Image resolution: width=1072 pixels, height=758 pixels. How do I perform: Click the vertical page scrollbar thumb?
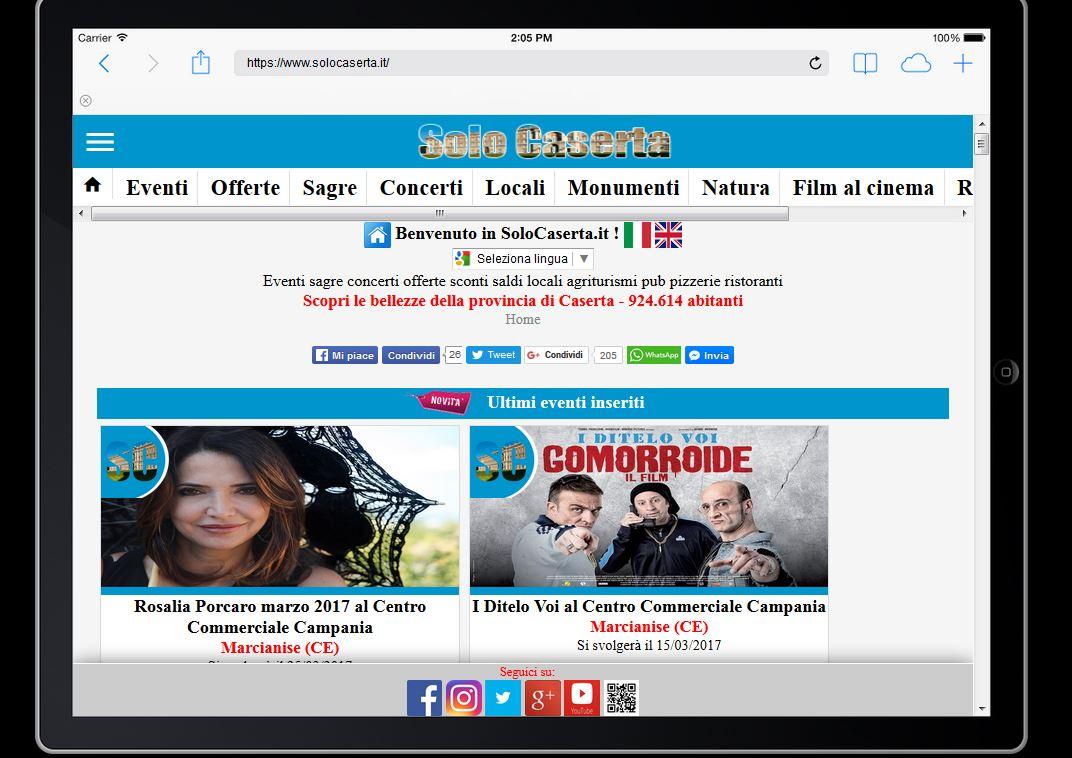click(982, 144)
